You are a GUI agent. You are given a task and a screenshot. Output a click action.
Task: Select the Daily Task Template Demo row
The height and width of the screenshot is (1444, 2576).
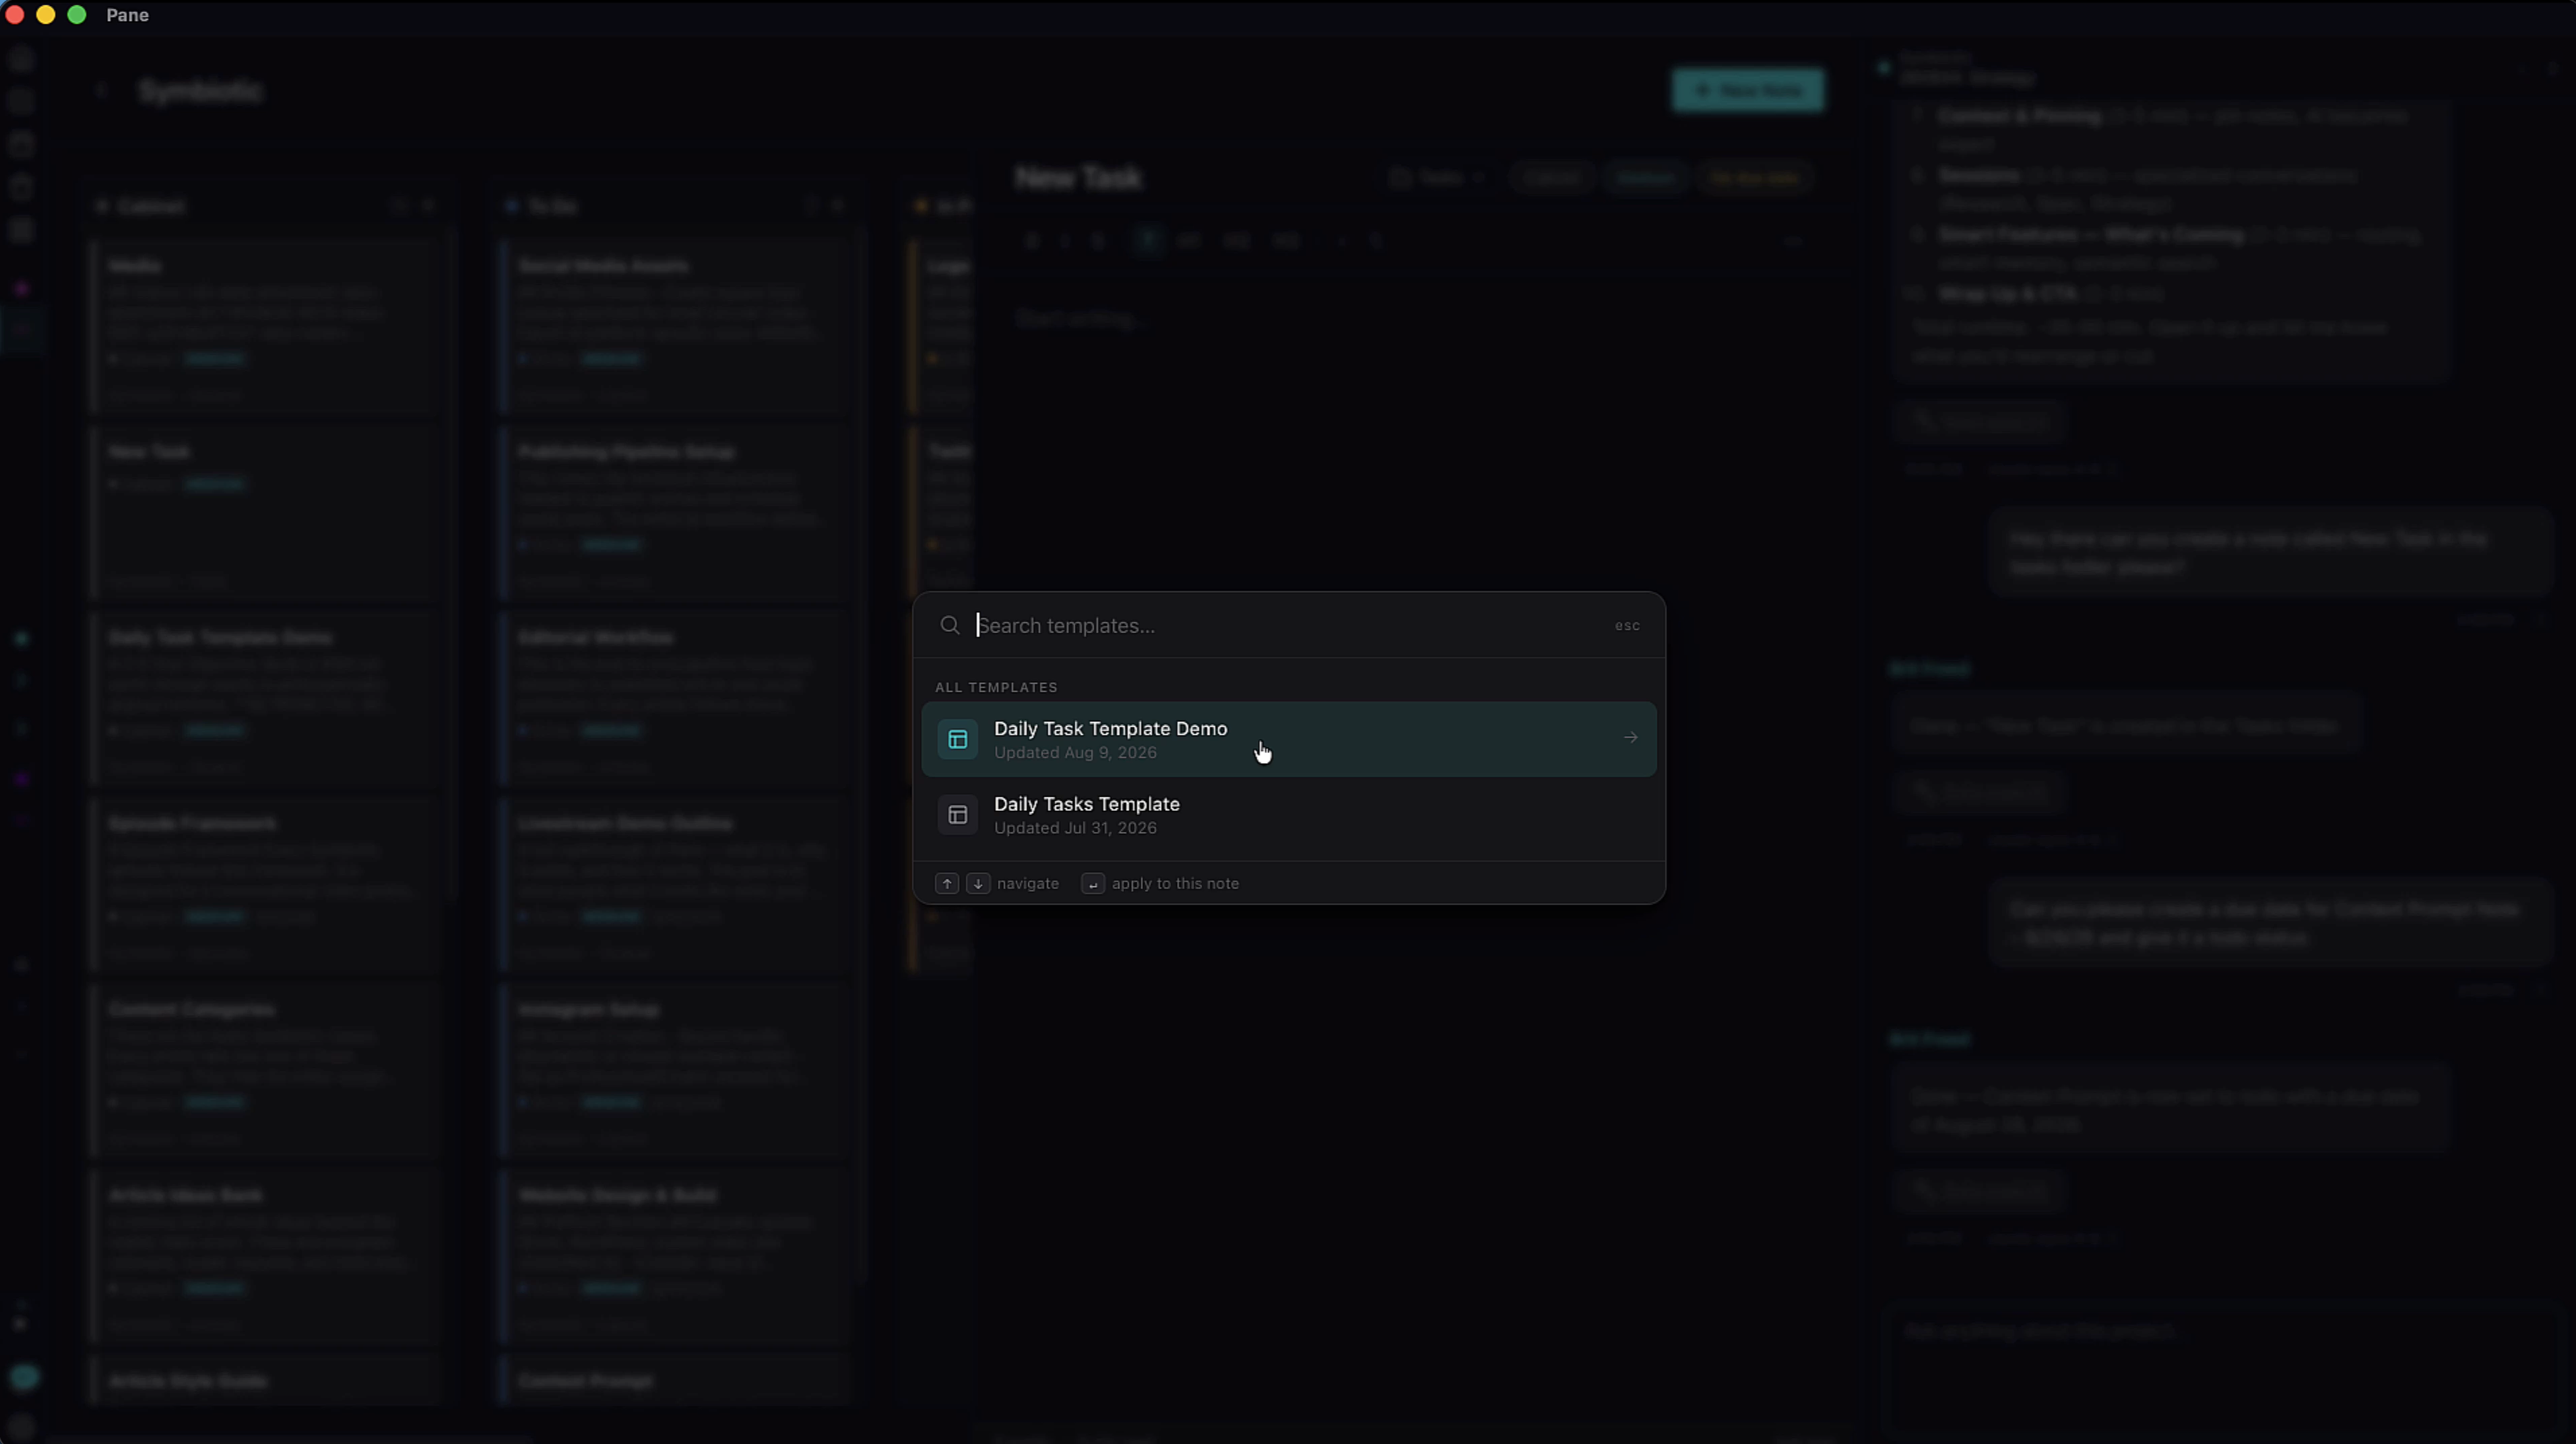click(1288, 740)
